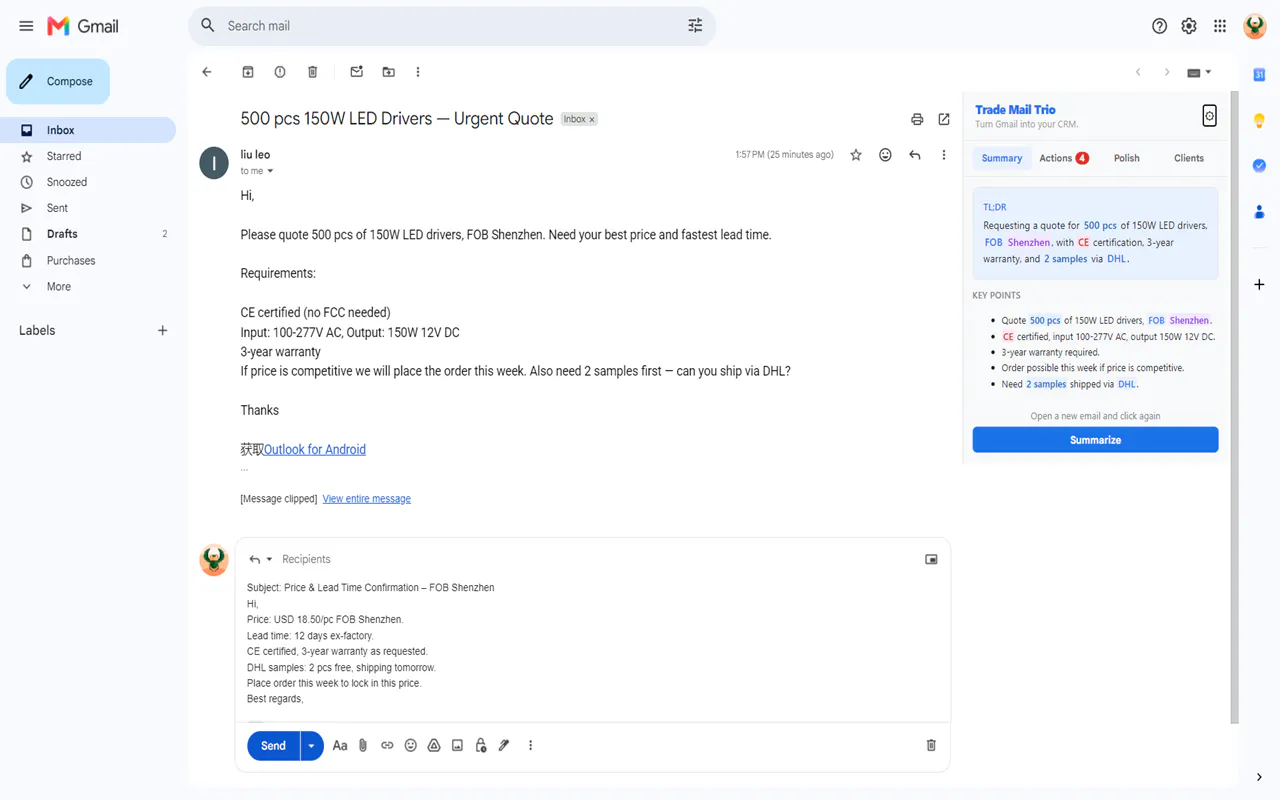
Task: Click View entire message link
Action: point(366,499)
